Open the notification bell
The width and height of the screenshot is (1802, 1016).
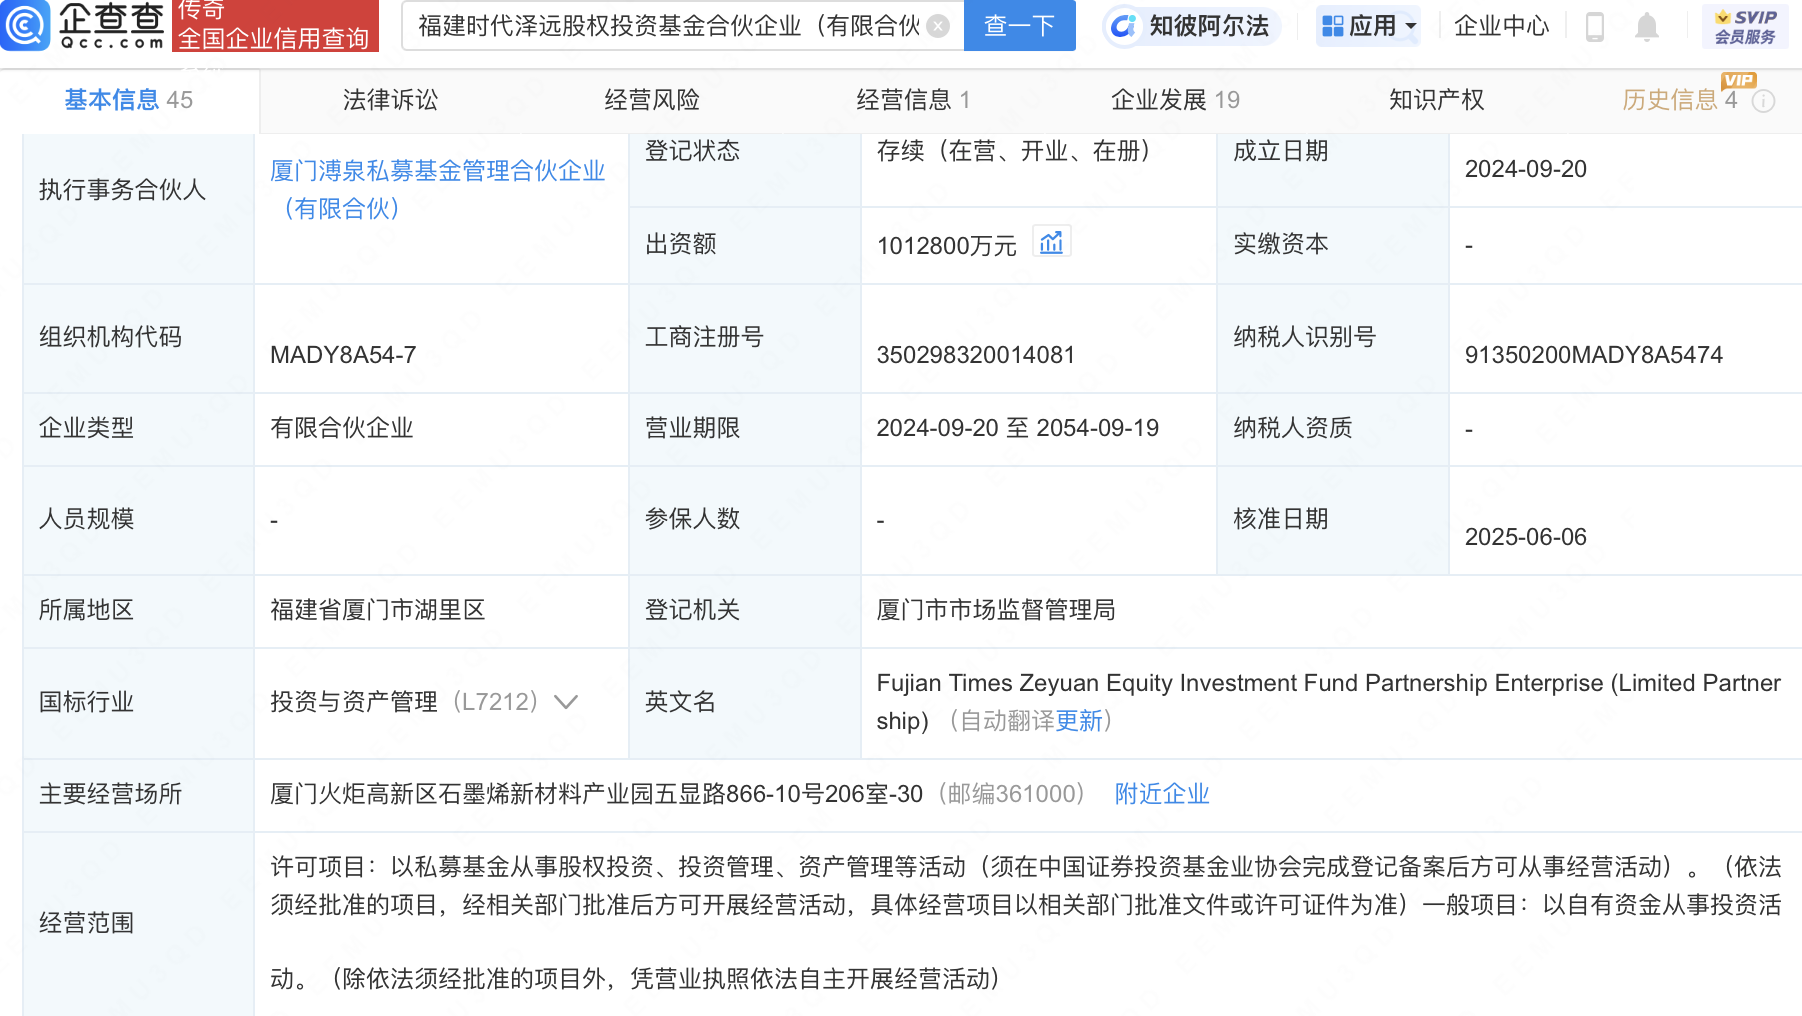[1645, 28]
